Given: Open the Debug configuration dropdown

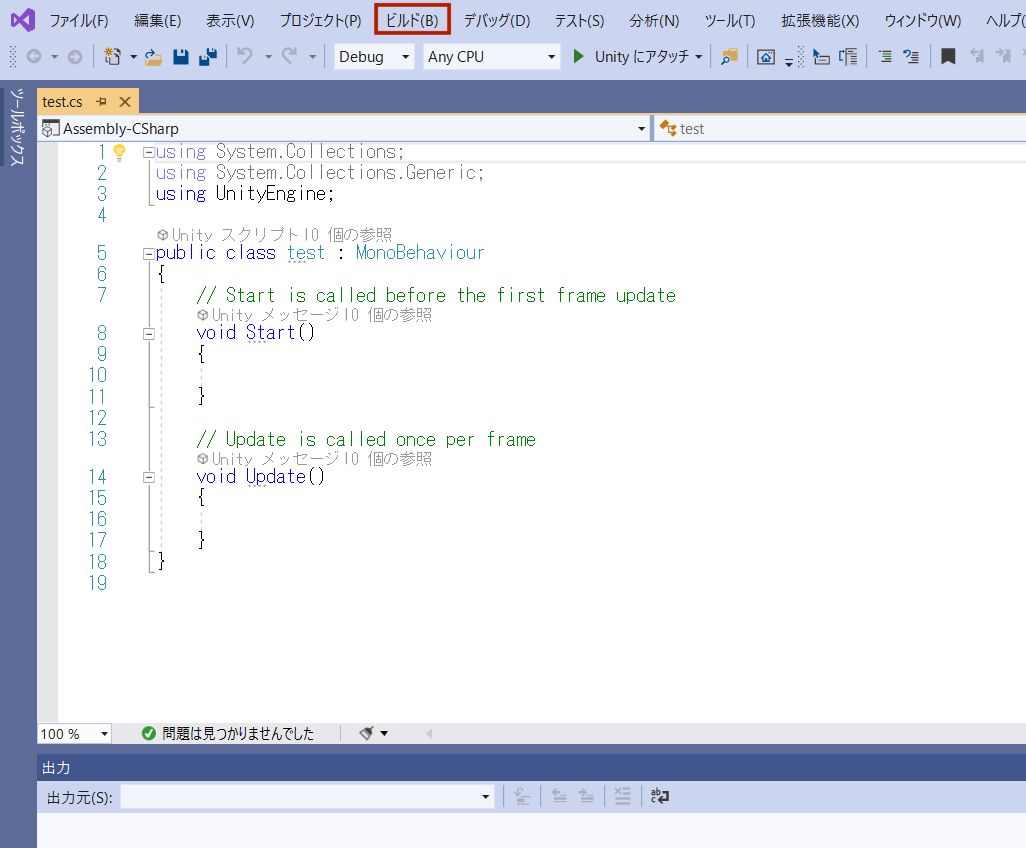Looking at the screenshot, I should [x=374, y=57].
